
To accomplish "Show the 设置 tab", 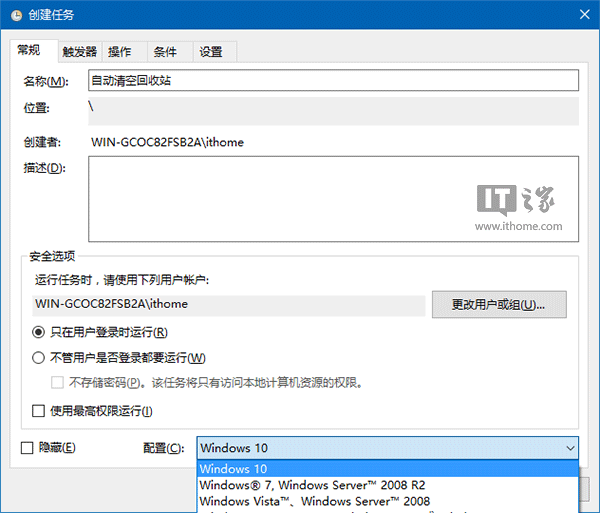I will click(210, 52).
